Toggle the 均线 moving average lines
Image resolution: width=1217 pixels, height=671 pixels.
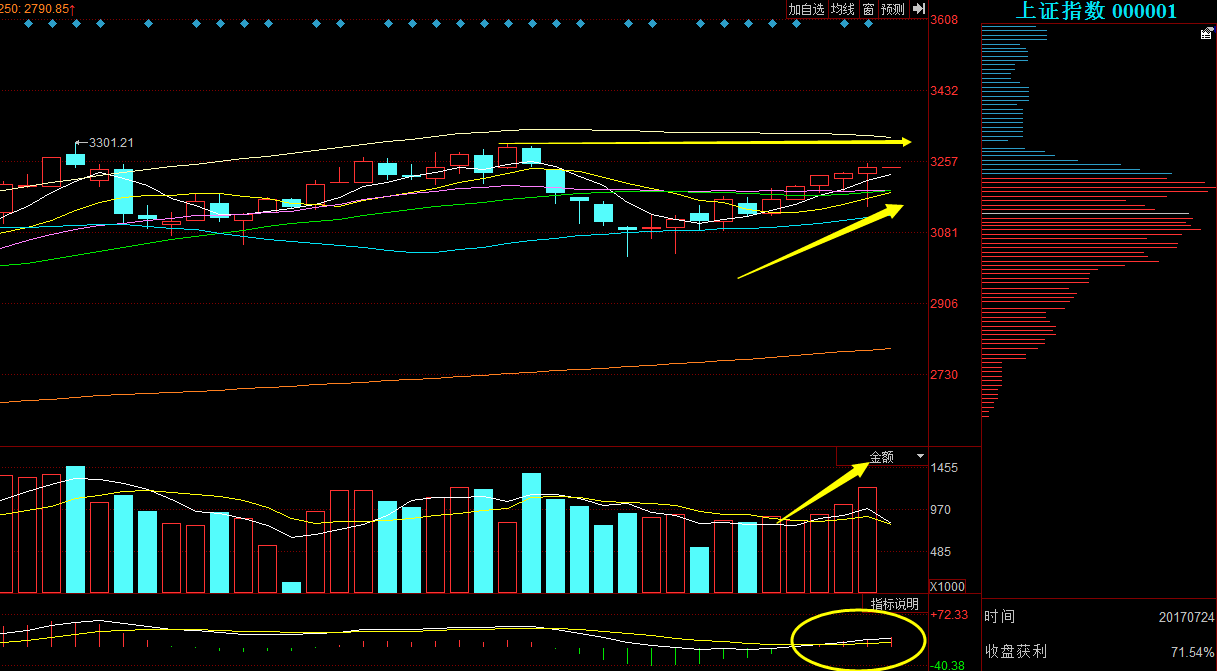tap(843, 9)
